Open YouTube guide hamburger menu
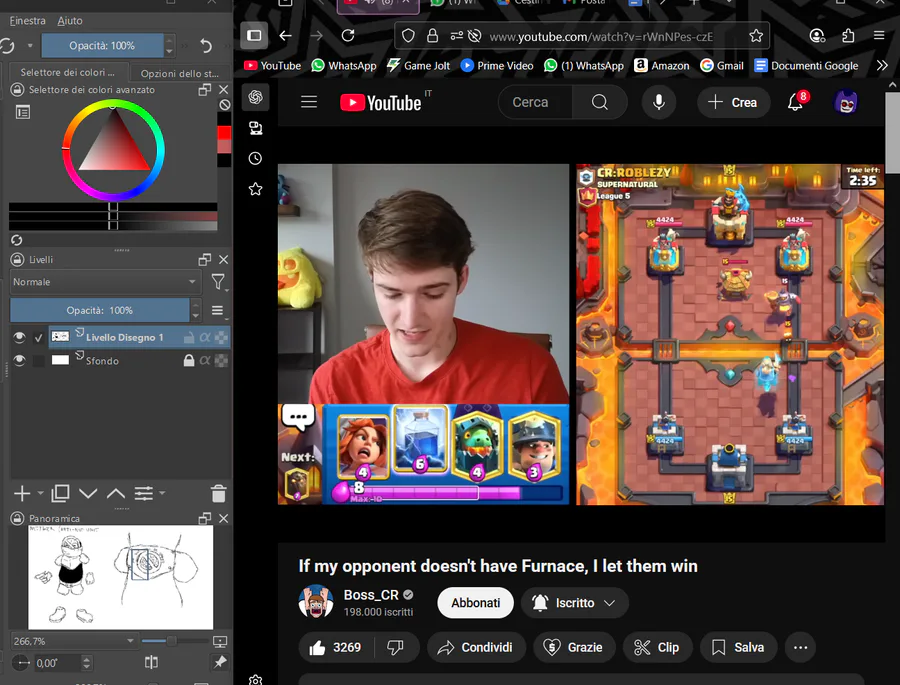This screenshot has width=900, height=685. coord(309,102)
